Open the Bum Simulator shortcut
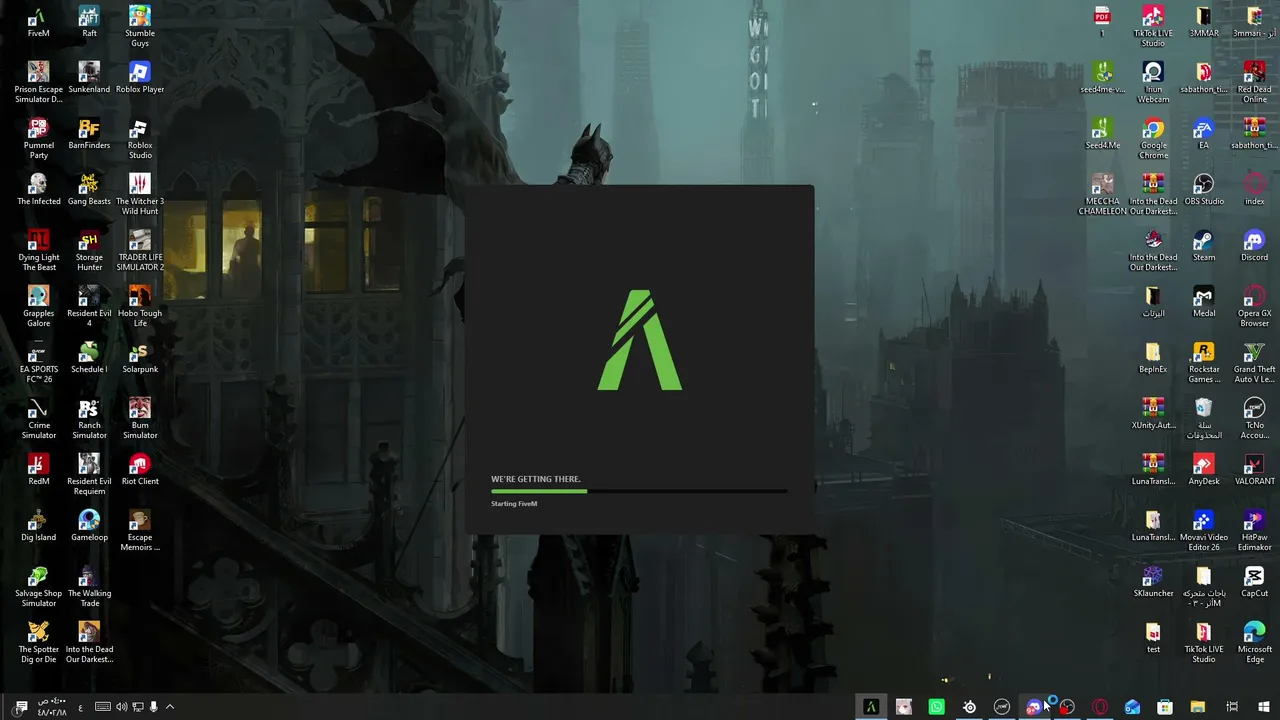The width and height of the screenshot is (1280, 720). (140, 419)
